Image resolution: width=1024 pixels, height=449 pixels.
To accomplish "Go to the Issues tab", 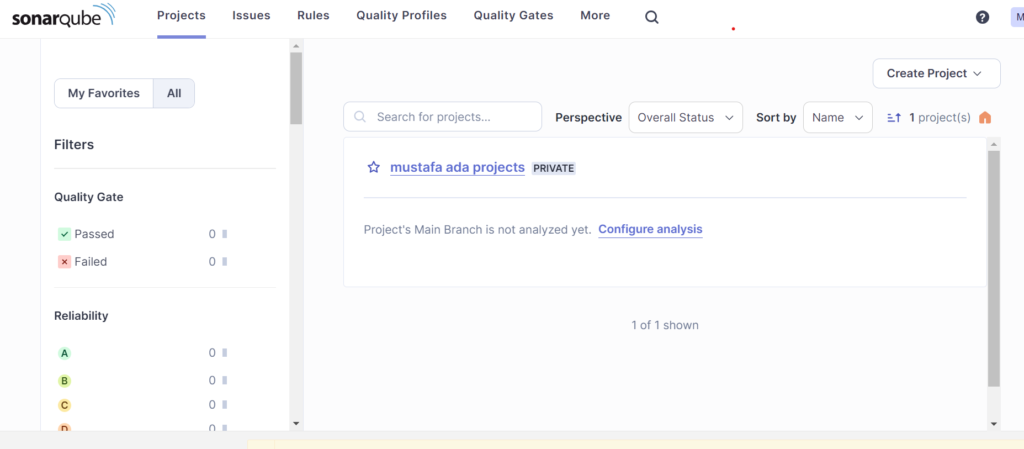I will pyautogui.click(x=251, y=16).
